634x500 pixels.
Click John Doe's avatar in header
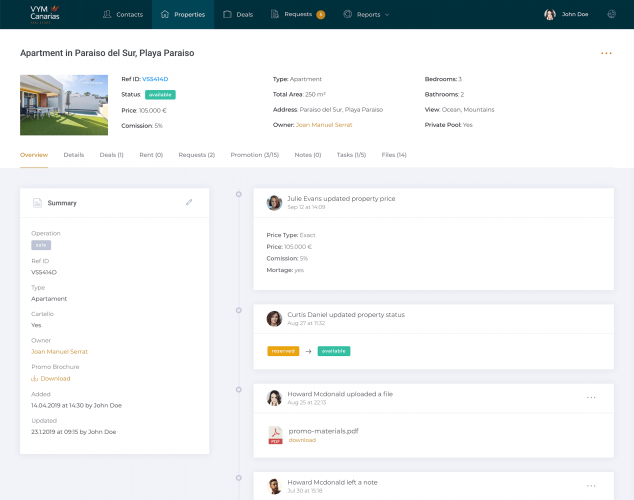[x=549, y=14]
